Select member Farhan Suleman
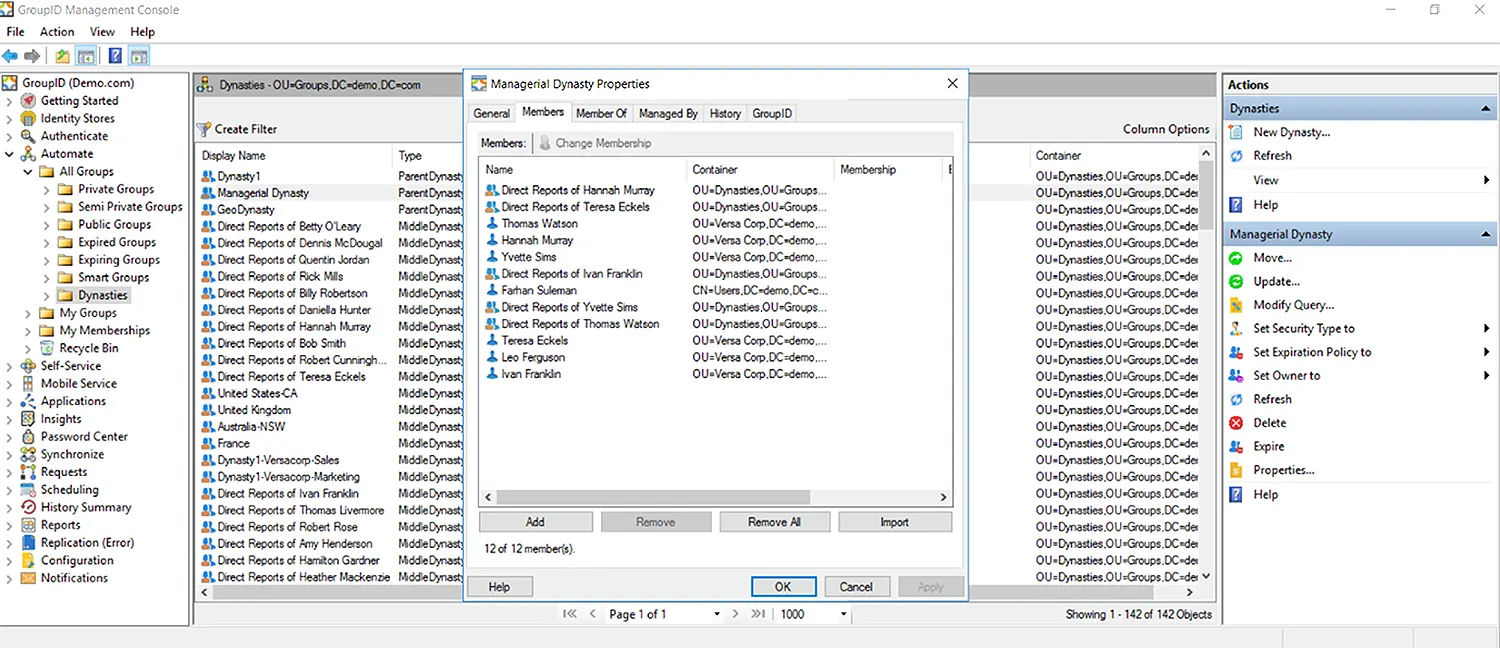 (x=538, y=291)
